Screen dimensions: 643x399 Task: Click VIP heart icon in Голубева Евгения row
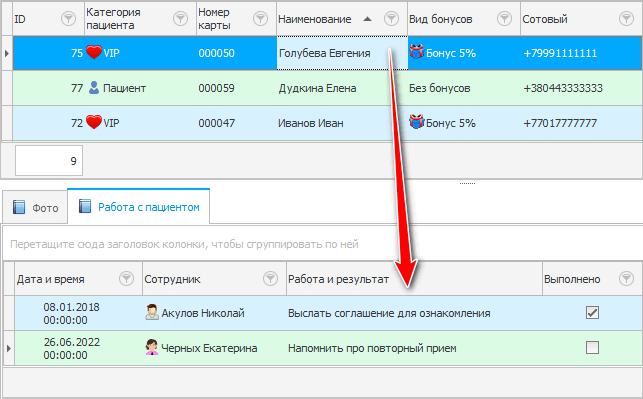click(x=94, y=52)
